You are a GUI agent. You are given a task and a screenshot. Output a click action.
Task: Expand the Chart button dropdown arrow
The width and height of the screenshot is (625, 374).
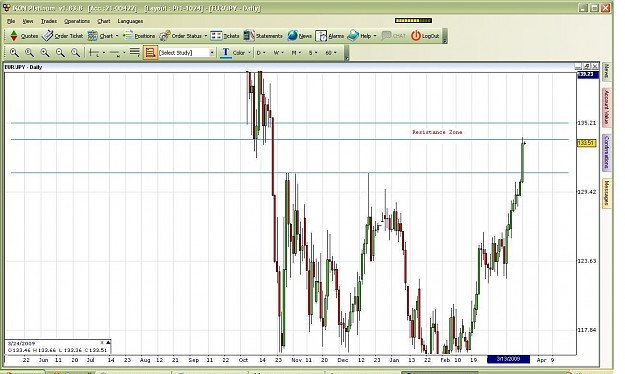click(117, 36)
